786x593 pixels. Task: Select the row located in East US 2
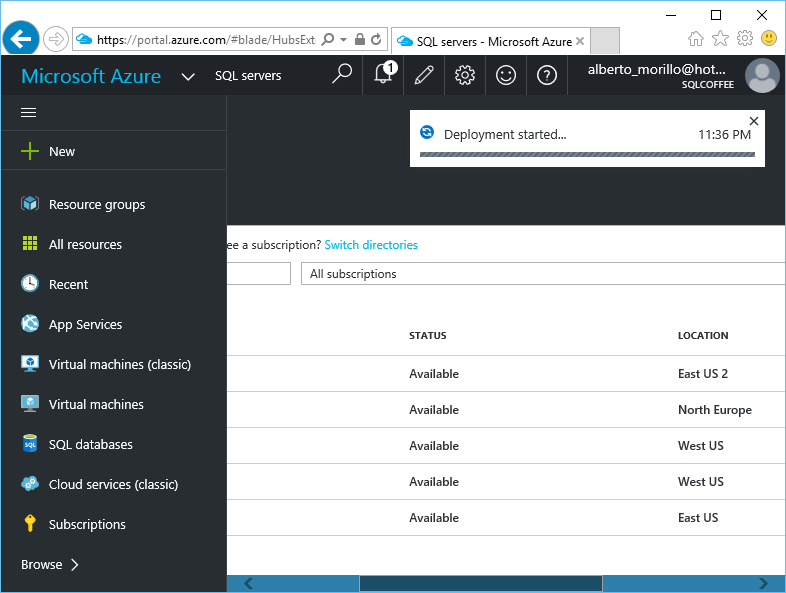point(506,374)
